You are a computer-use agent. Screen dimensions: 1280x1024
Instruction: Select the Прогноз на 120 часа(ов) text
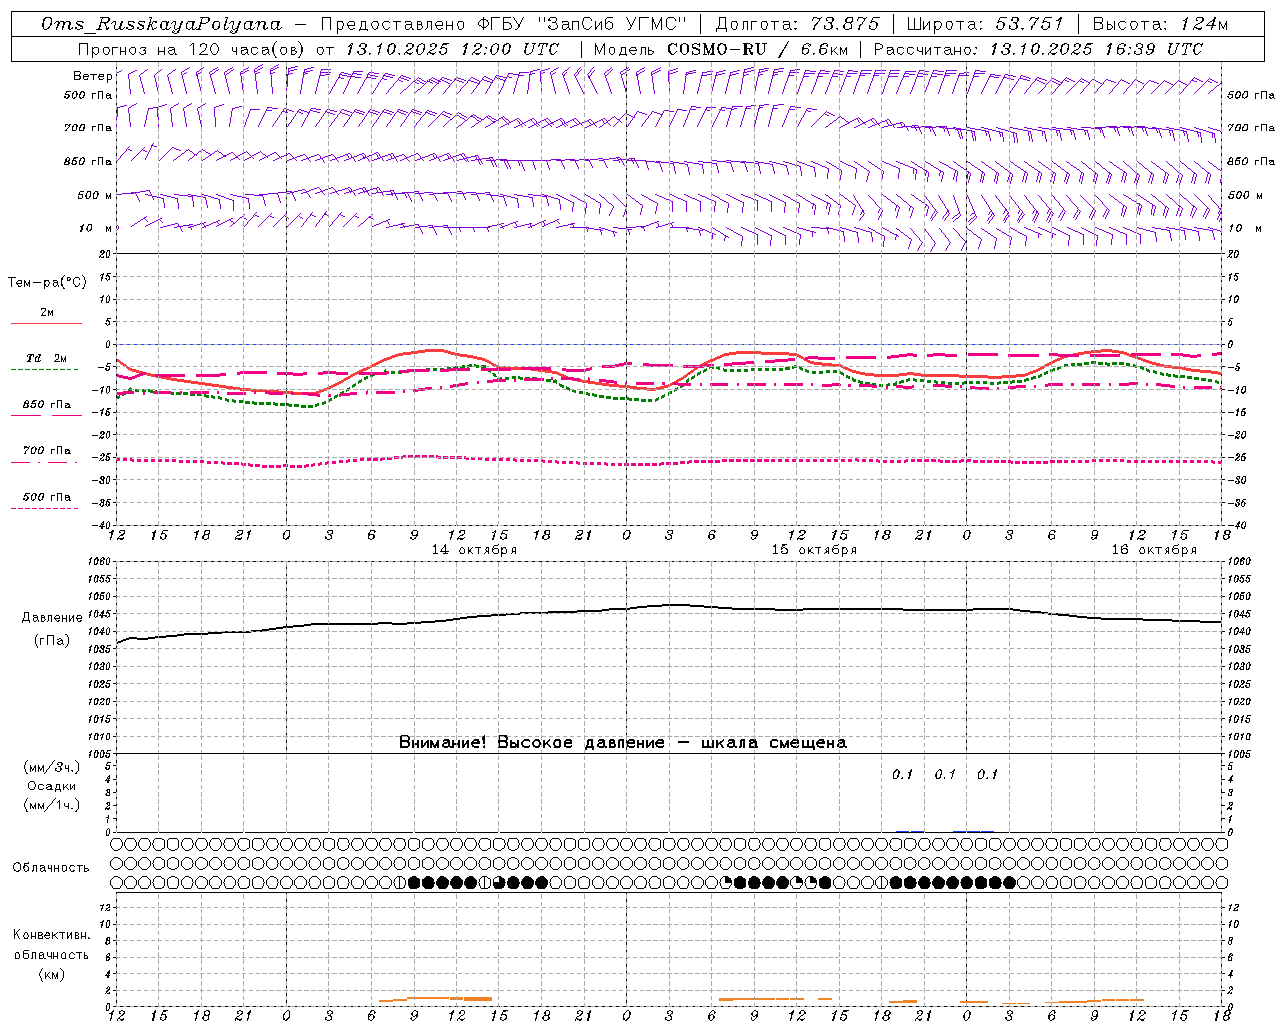192,49
